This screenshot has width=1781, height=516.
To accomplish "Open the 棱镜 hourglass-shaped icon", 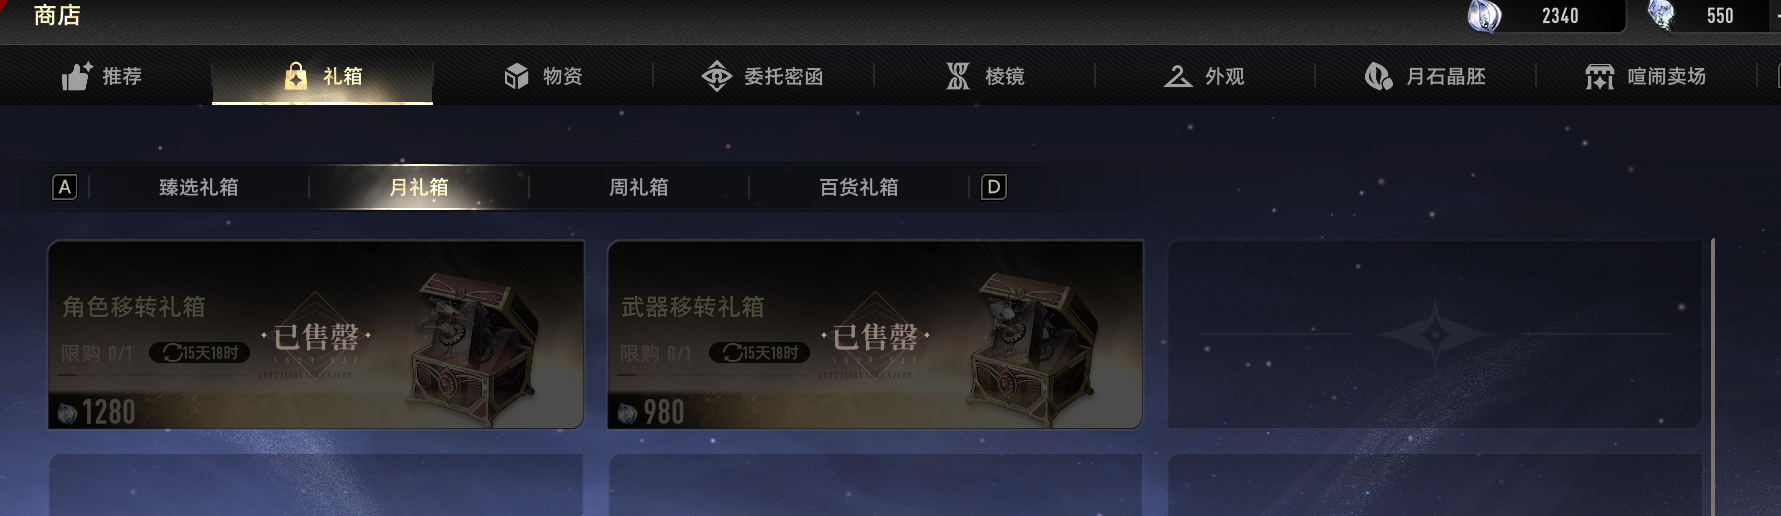I will tap(958, 76).
